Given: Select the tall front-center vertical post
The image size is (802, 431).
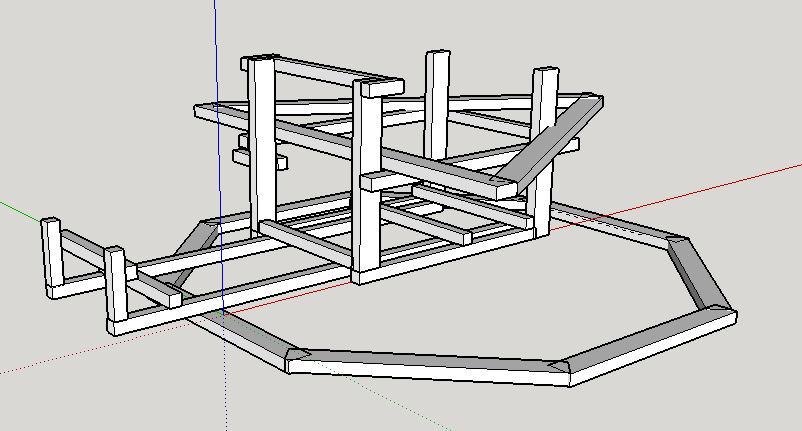Looking at the screenshot, I should point(366,179).
